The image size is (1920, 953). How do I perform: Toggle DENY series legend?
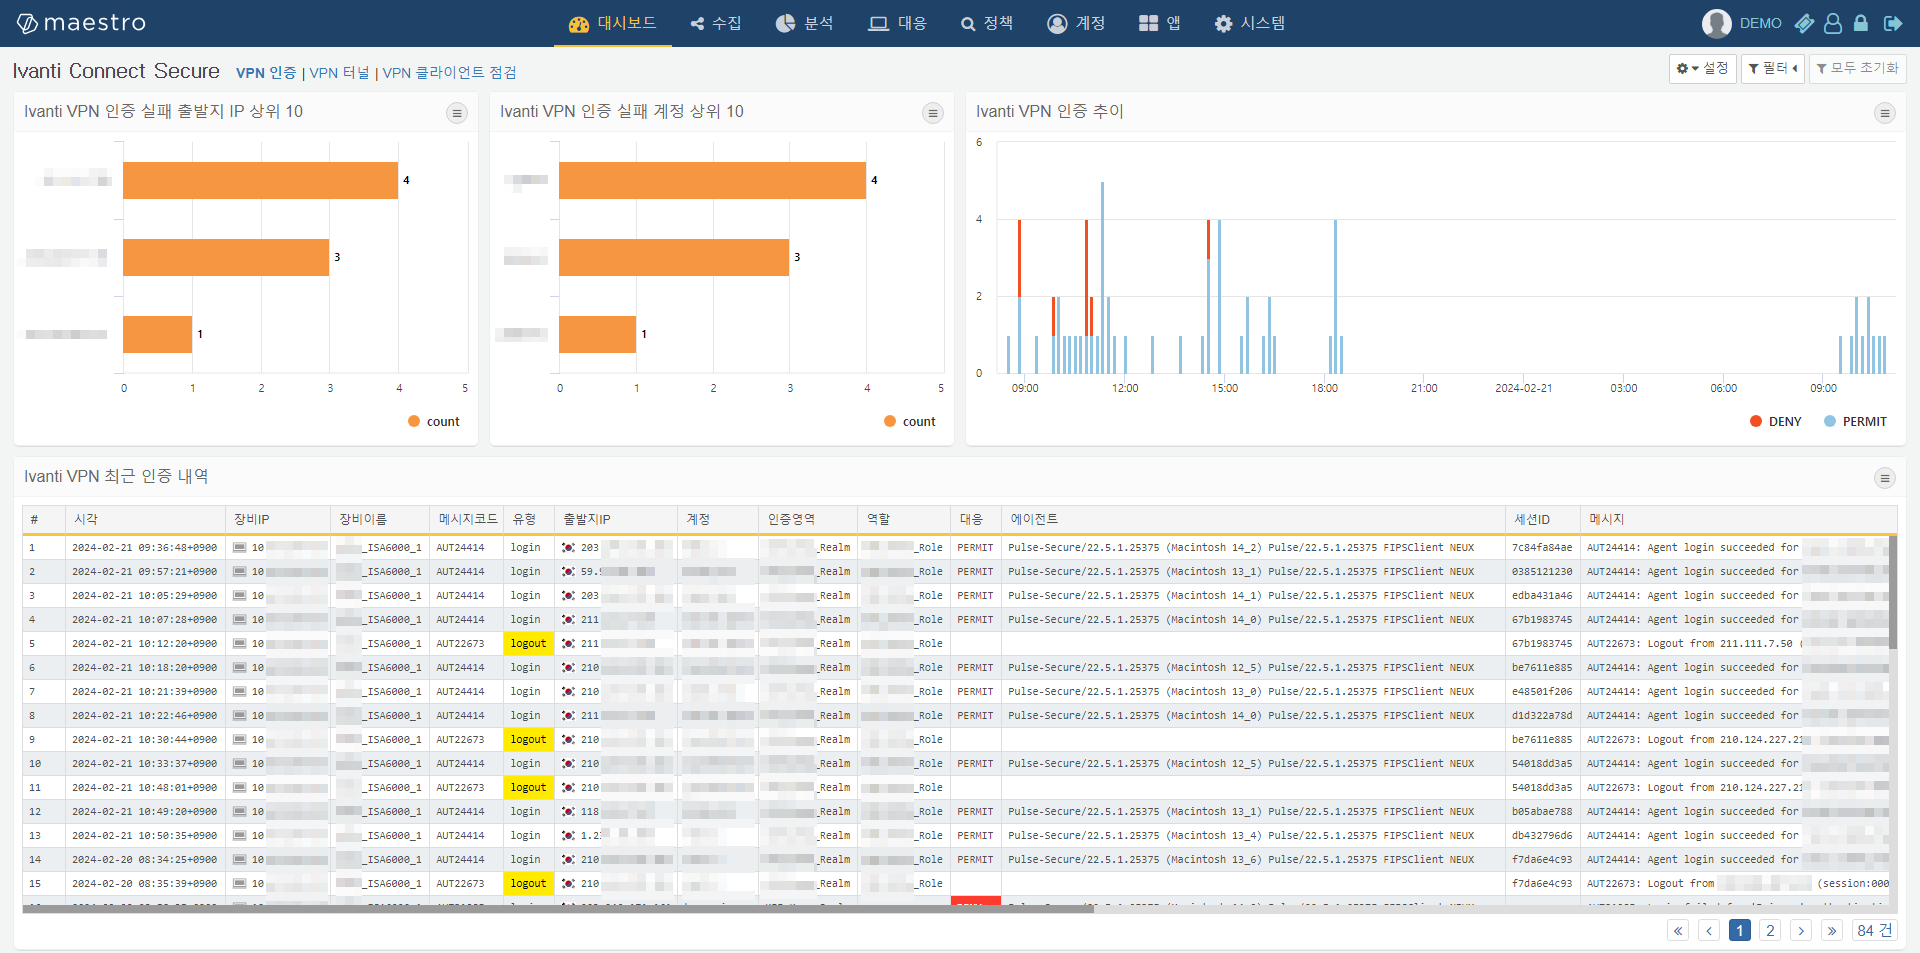click(x=1776, y=422)
